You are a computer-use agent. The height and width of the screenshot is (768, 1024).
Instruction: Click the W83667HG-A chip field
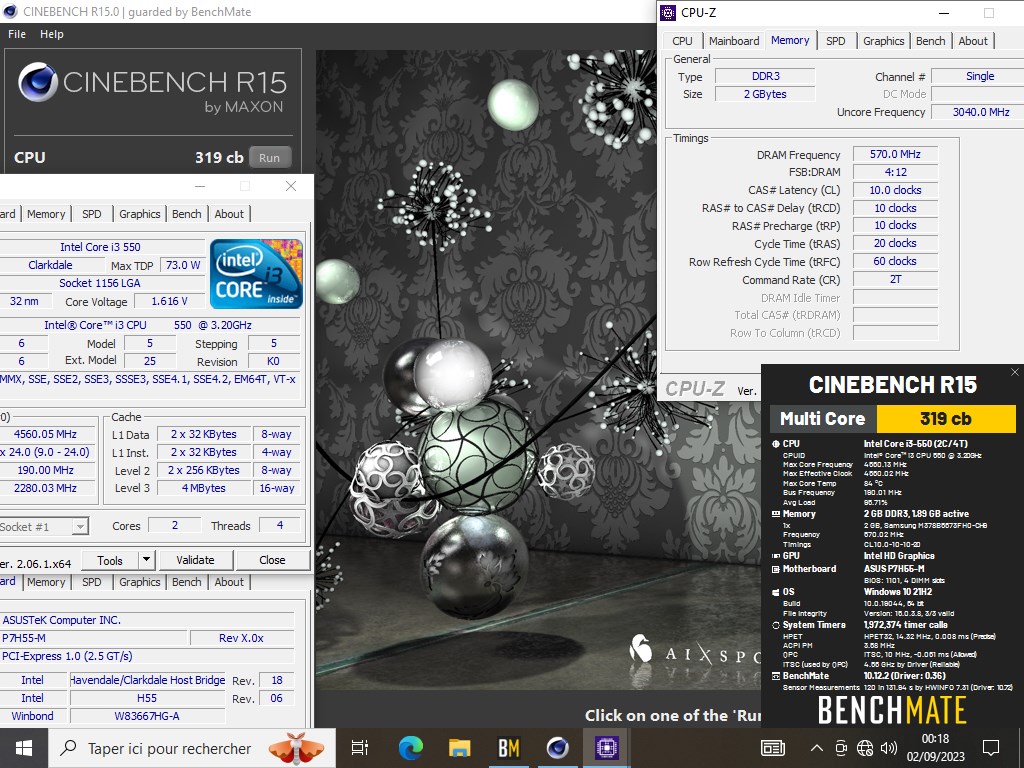[147, 716]
